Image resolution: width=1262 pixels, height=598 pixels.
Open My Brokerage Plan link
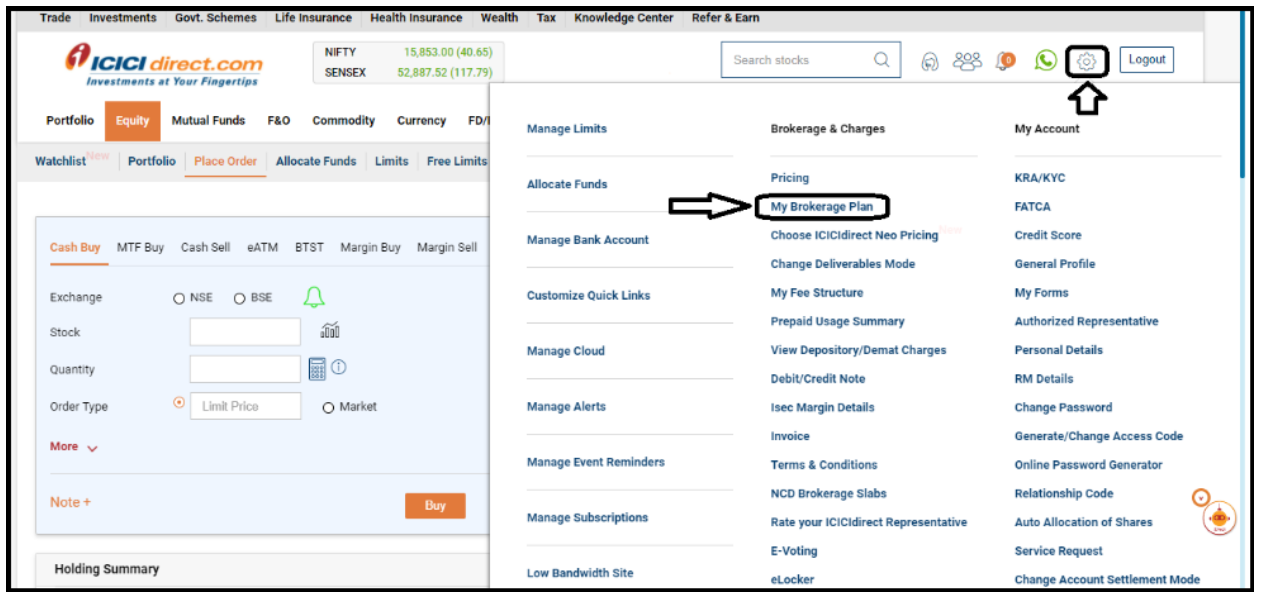(821, 207)
